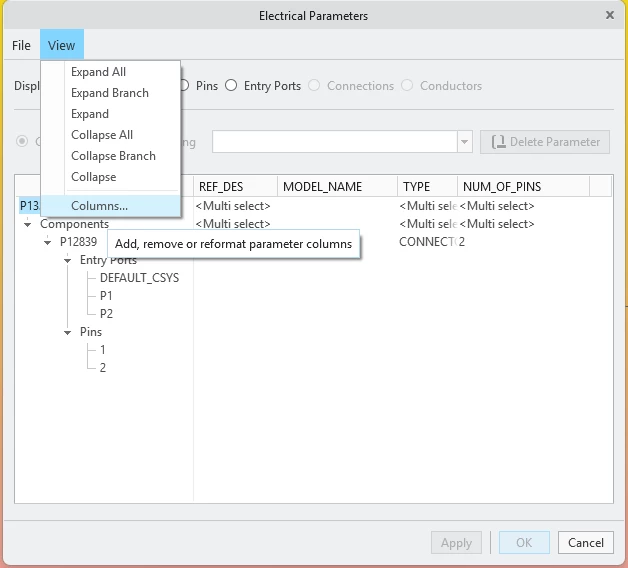Collapse the Pins tree branch
This screenshot has width=628, height=568.
[67, 332]
